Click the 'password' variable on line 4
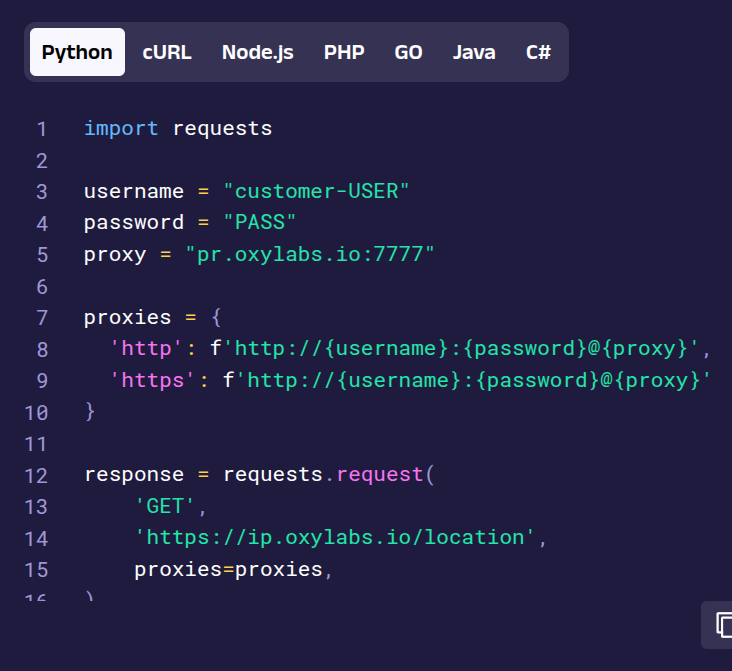Screen dimensions: 732x671 click(134, 223)
